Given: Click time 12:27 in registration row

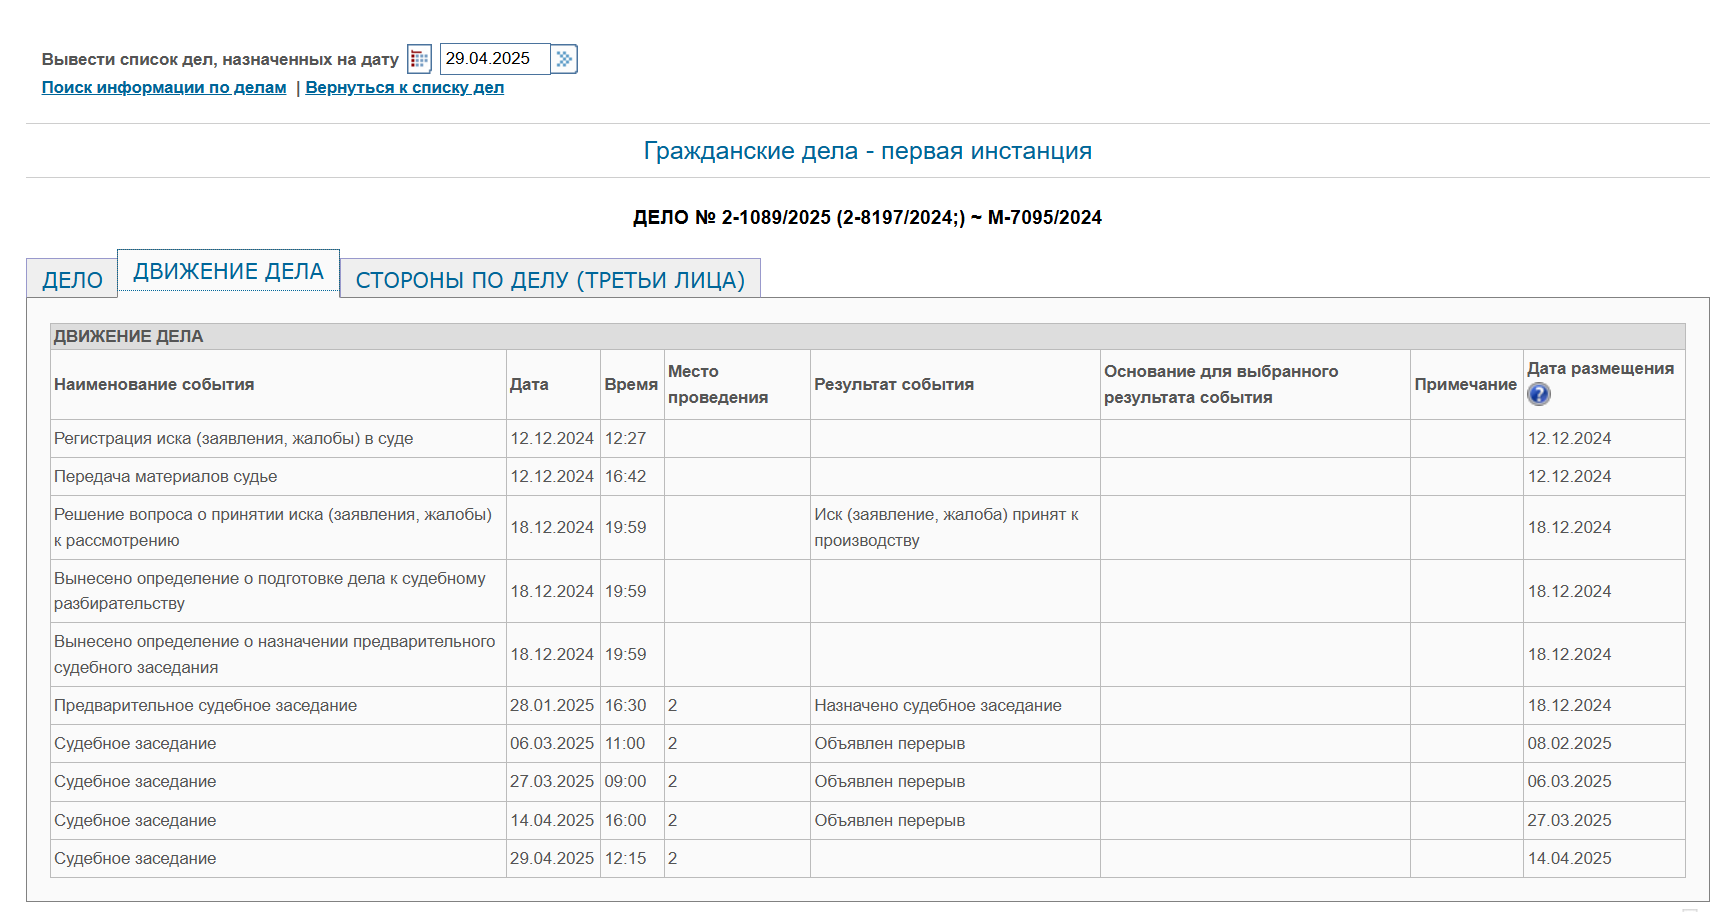Looking at the screenshot, I should pyautogui.click(x=626, y=439).
